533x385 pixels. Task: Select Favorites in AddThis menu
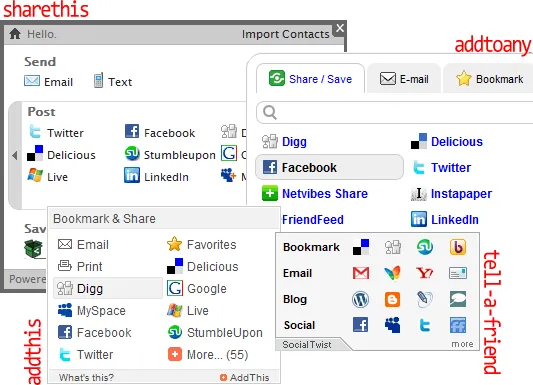pos(202,244)
